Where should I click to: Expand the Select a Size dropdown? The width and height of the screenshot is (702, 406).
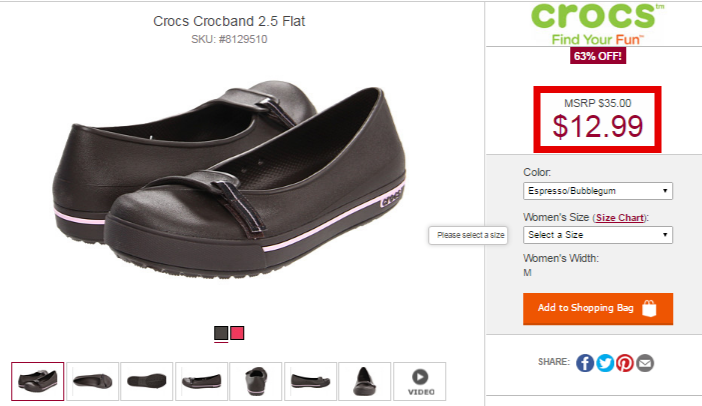(598, 235)
